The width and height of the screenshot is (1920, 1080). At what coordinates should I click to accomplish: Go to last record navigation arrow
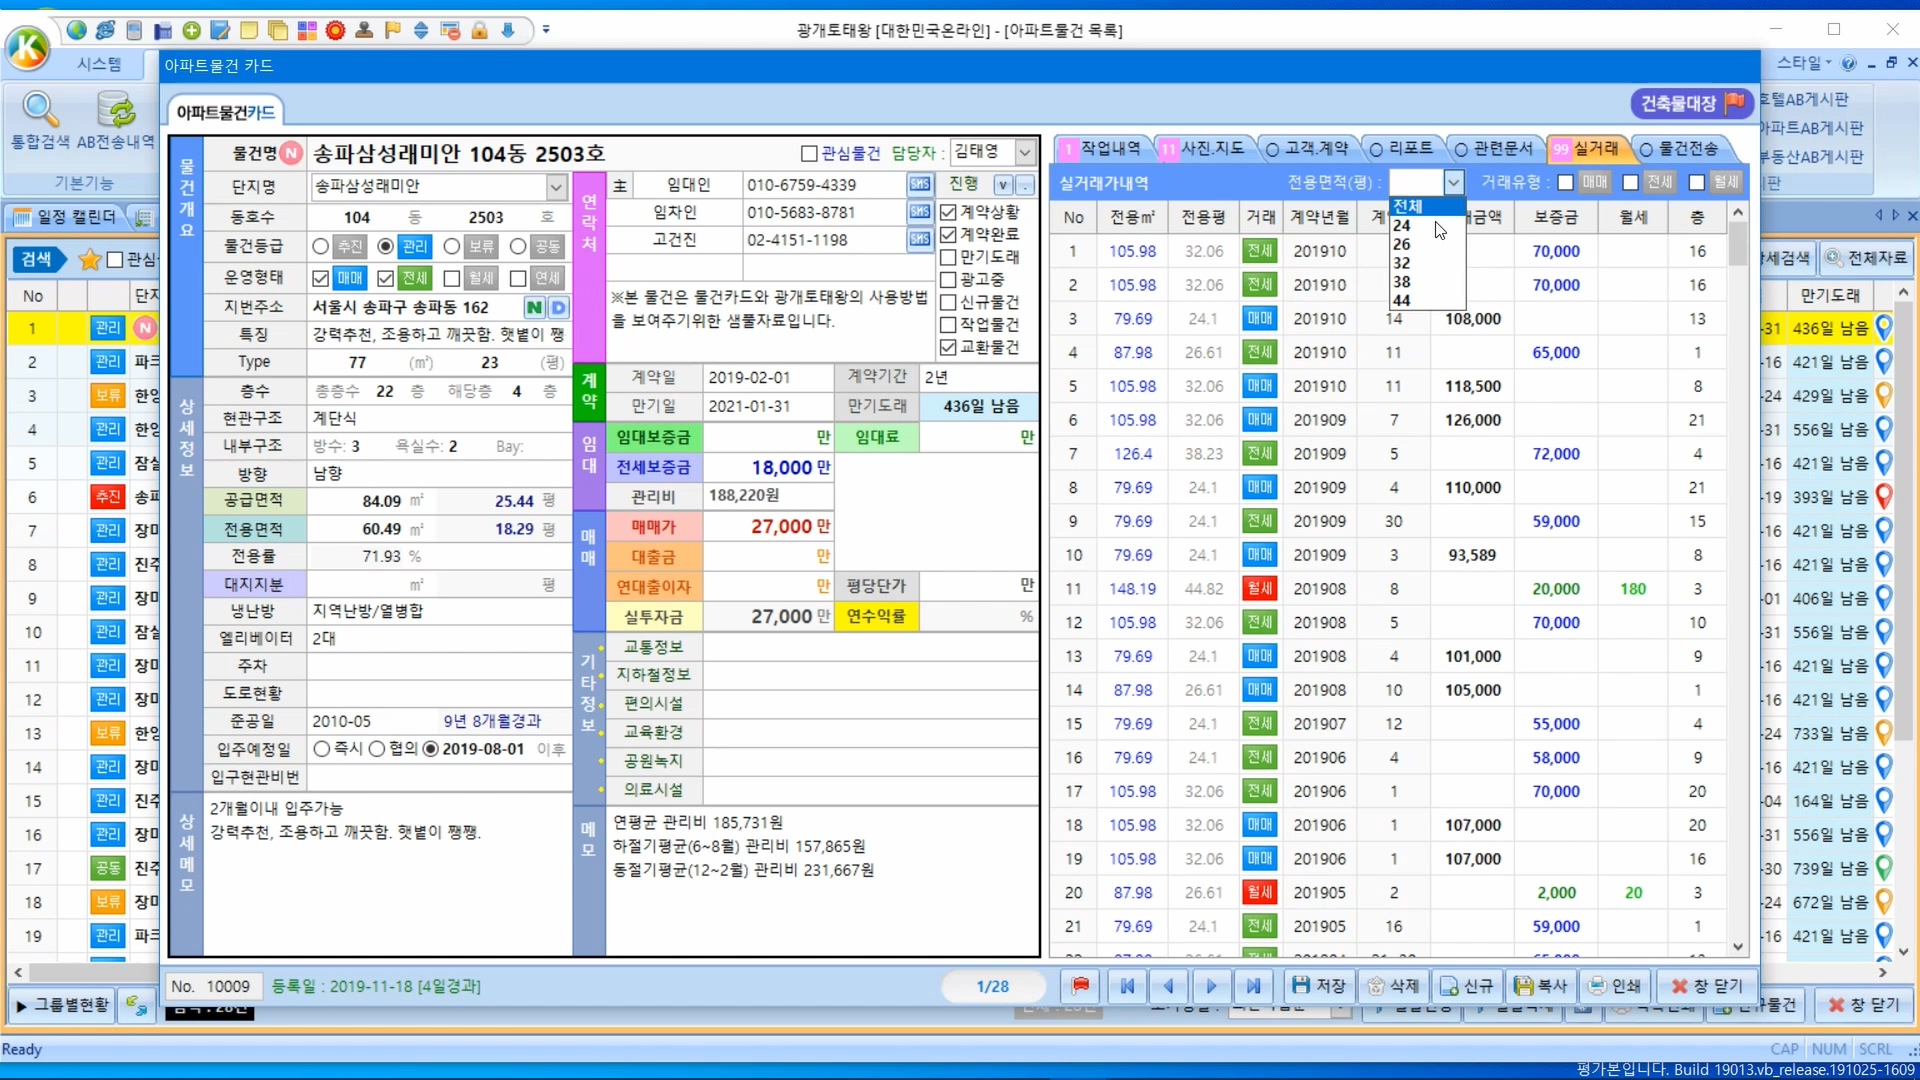[1253, 986]
